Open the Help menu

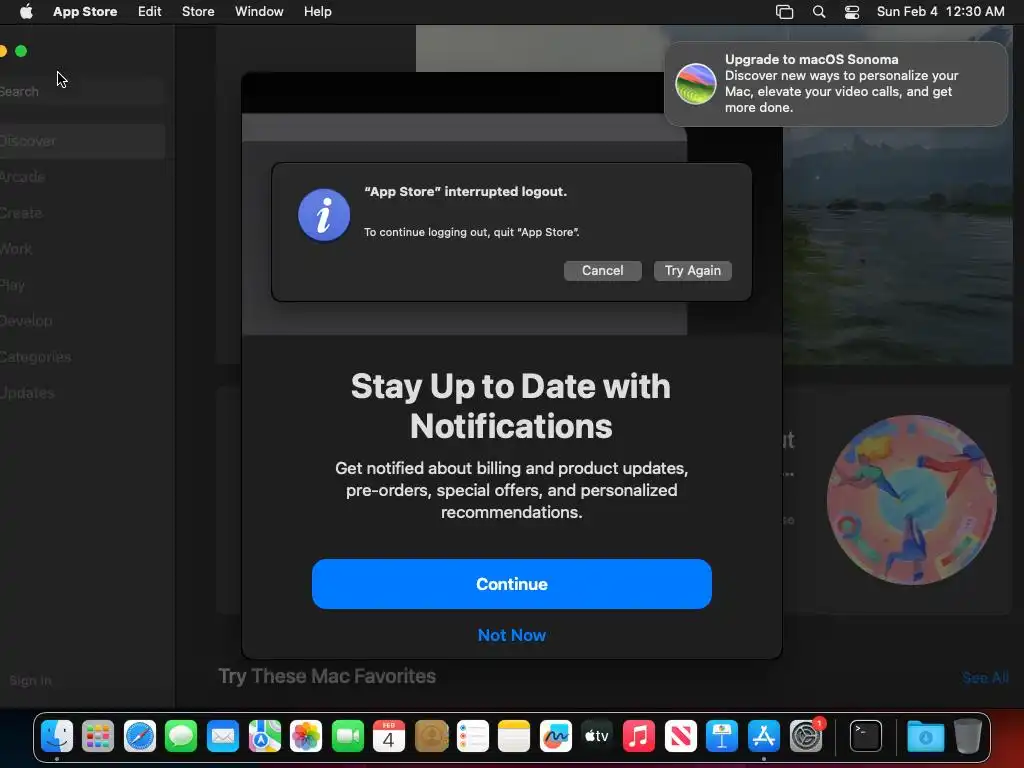317,12
